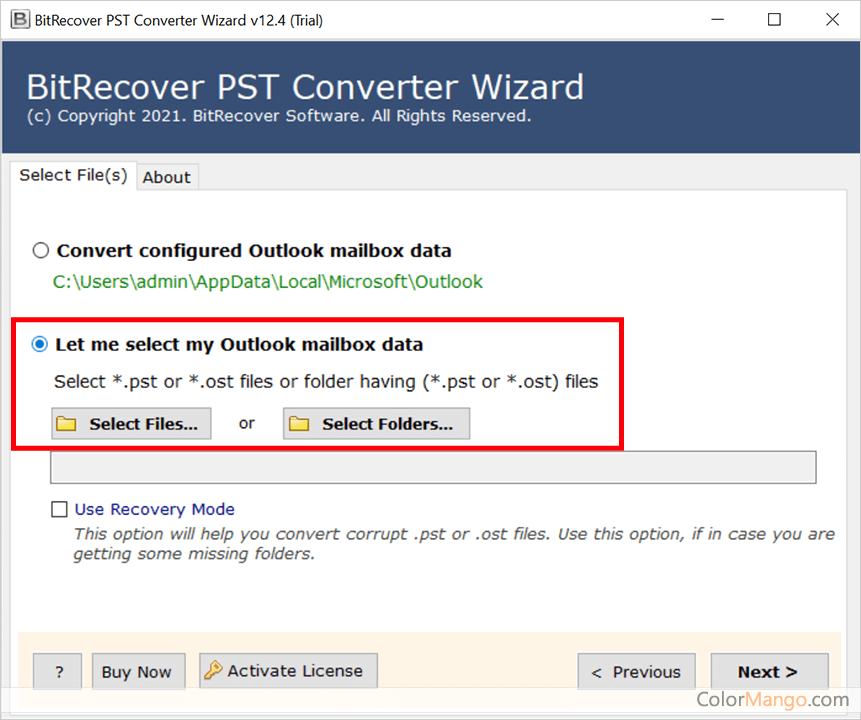
Task: Close the PST Converter Wizard window
Action: [832, 20]
